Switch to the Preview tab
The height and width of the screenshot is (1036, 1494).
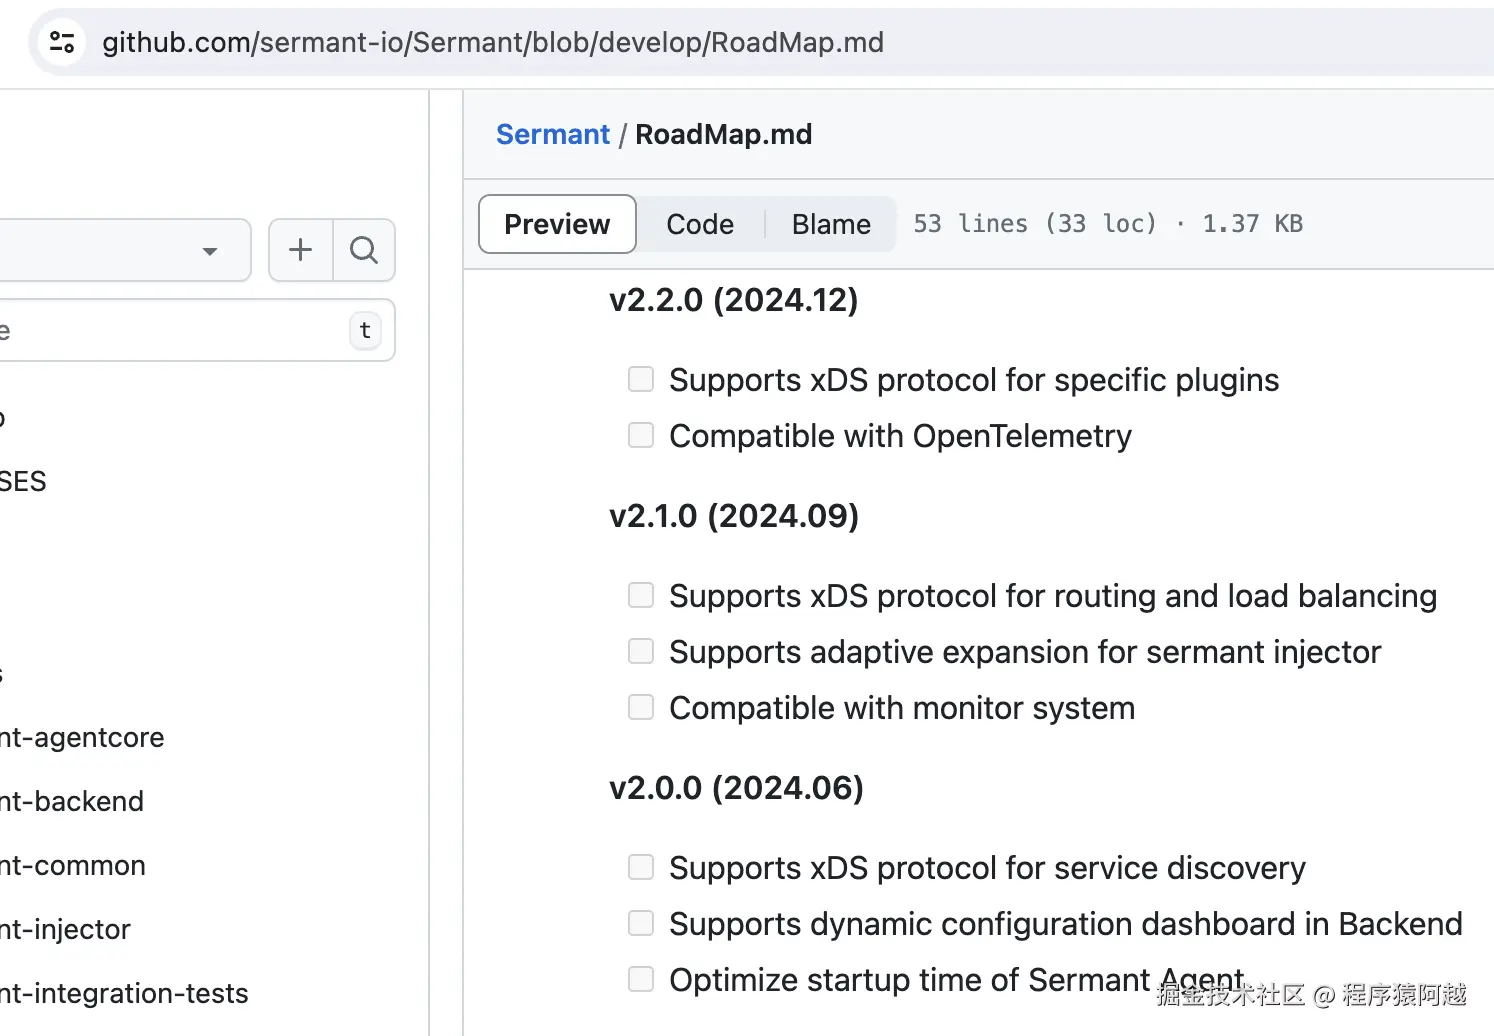[557, 224]
